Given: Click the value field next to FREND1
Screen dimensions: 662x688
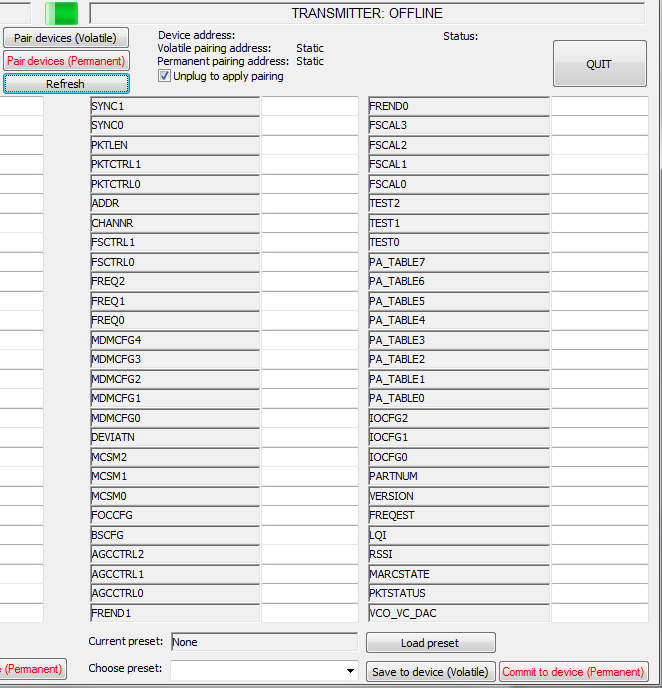Looking at the screenshot, I should [x=310, y=613].
